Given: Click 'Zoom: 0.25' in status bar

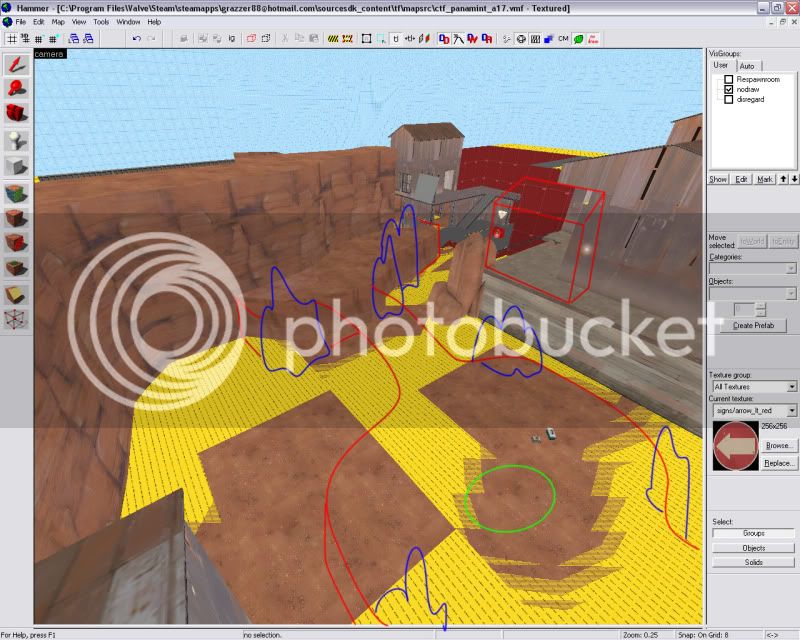Looking at the screenshot, I should (640, 635).
